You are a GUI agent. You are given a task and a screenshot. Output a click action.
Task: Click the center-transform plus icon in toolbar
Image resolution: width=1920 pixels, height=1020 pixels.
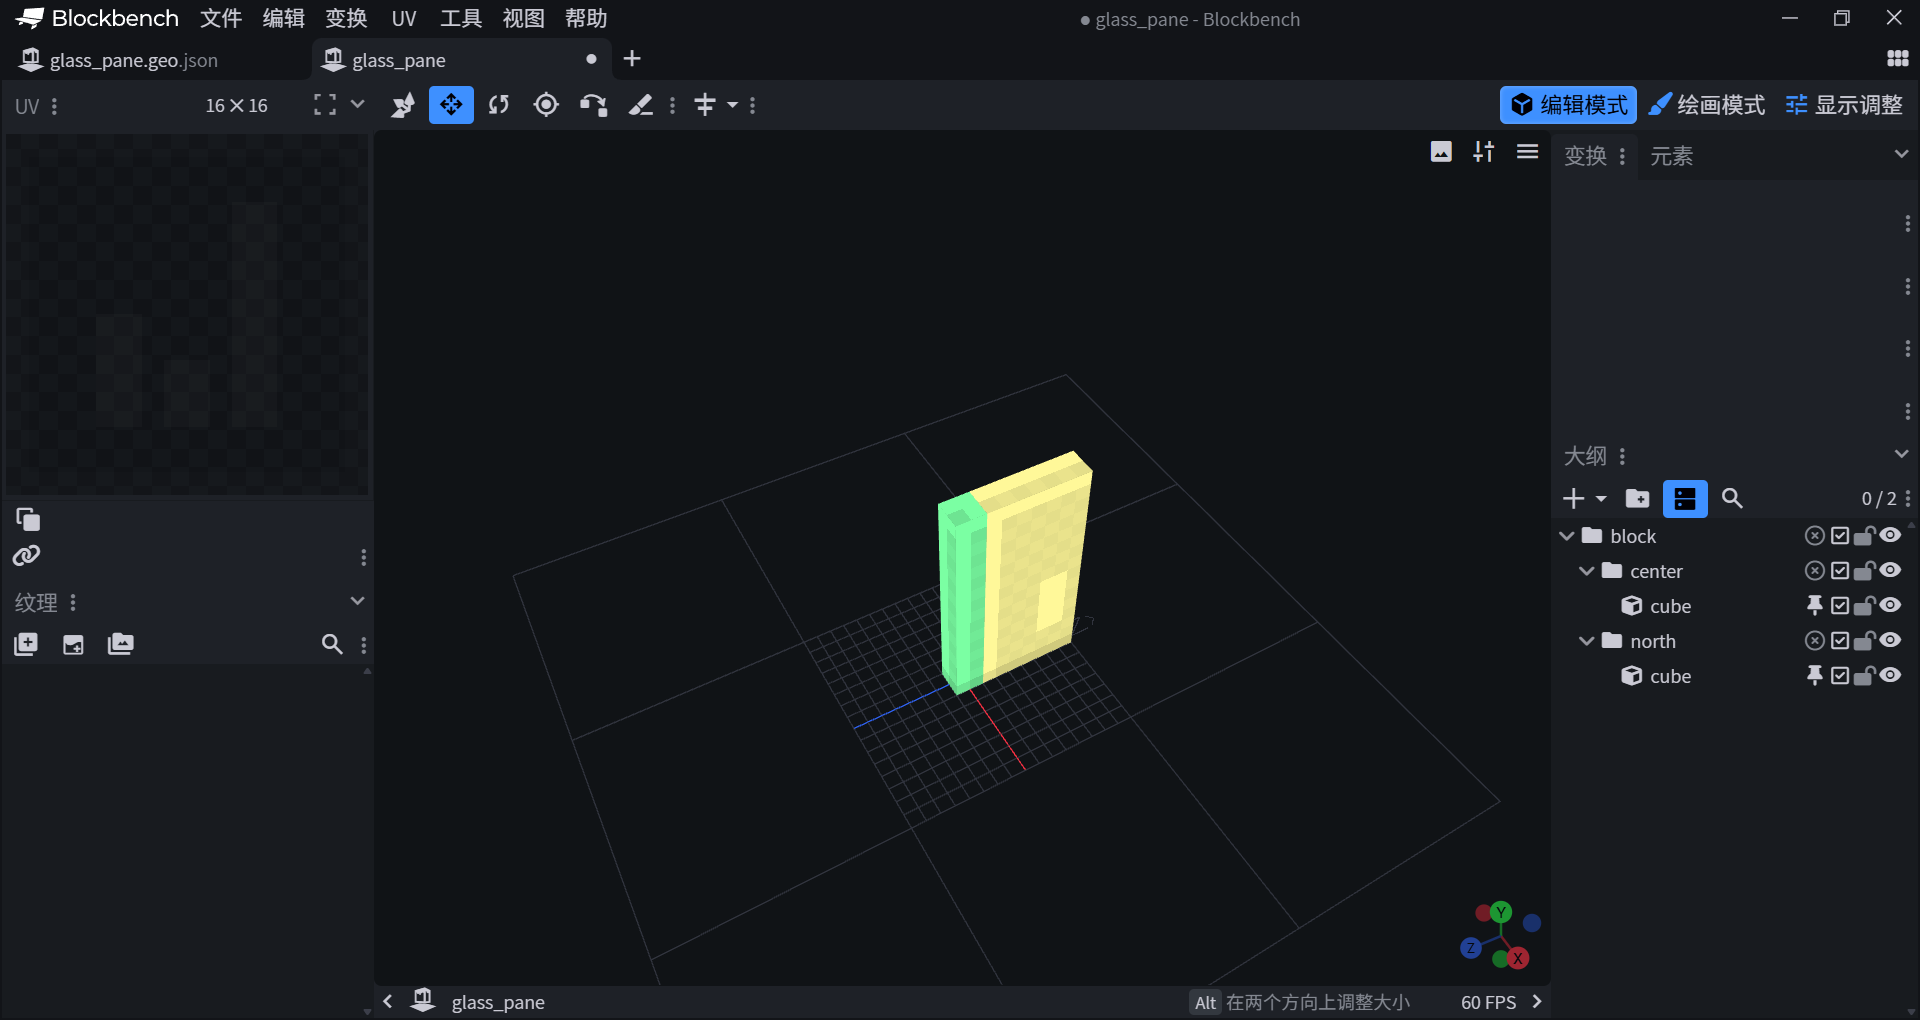coord(705,105)
